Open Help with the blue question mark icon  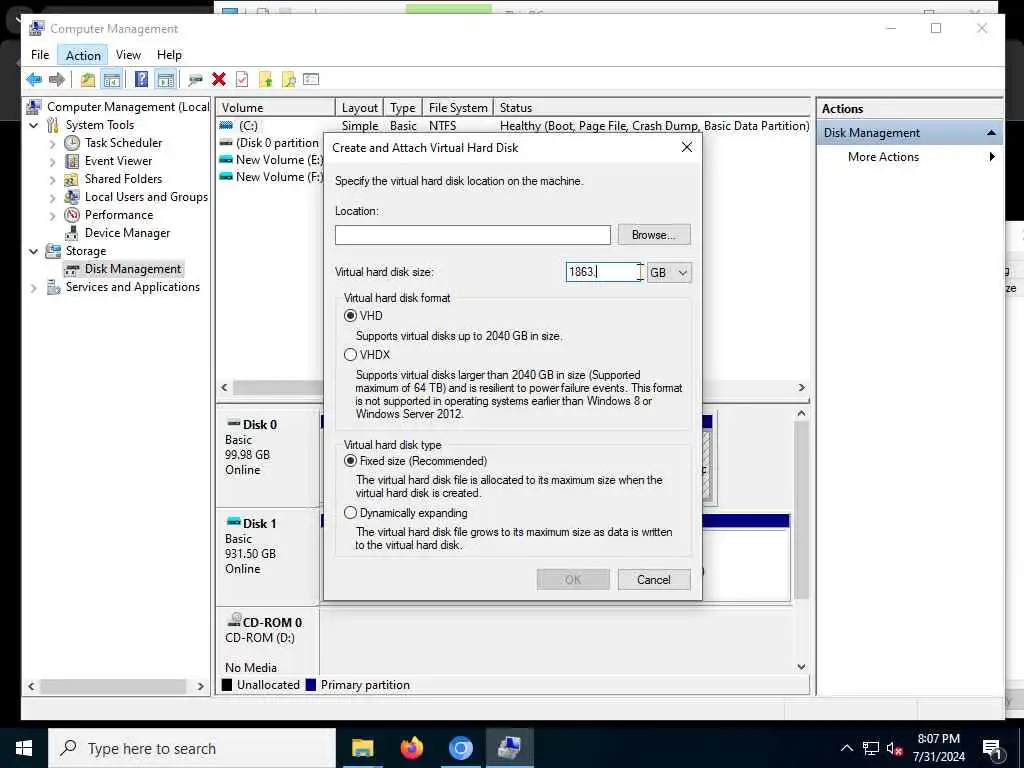point(141,80)
